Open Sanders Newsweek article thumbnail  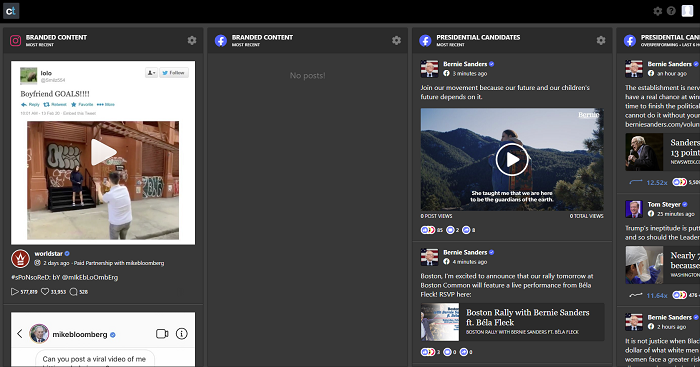pos(644,152)
